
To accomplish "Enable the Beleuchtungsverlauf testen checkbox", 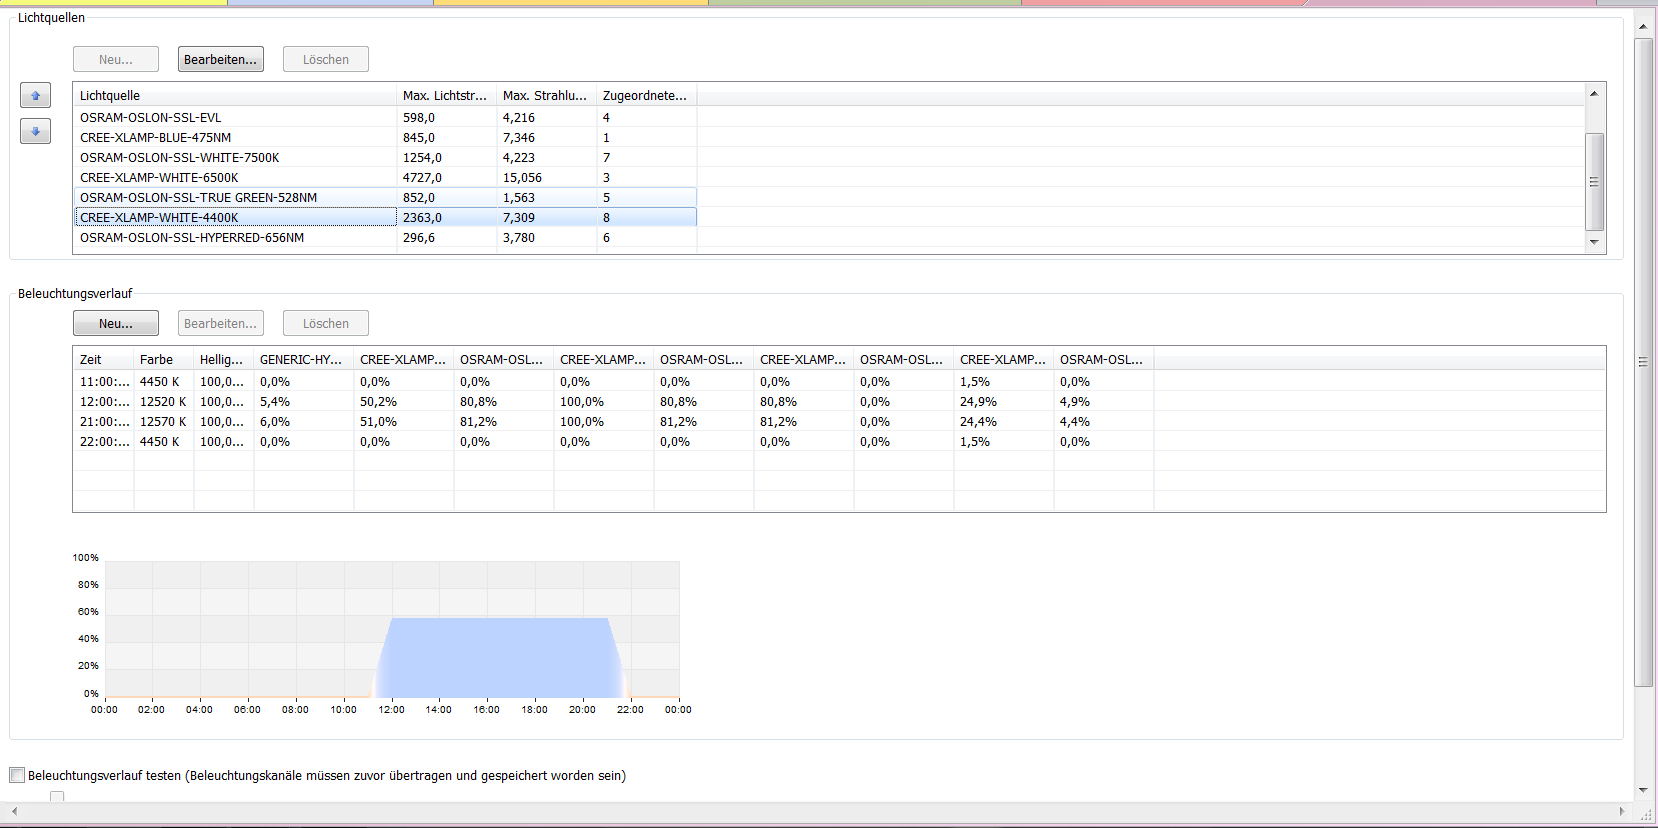I will 17,775.
